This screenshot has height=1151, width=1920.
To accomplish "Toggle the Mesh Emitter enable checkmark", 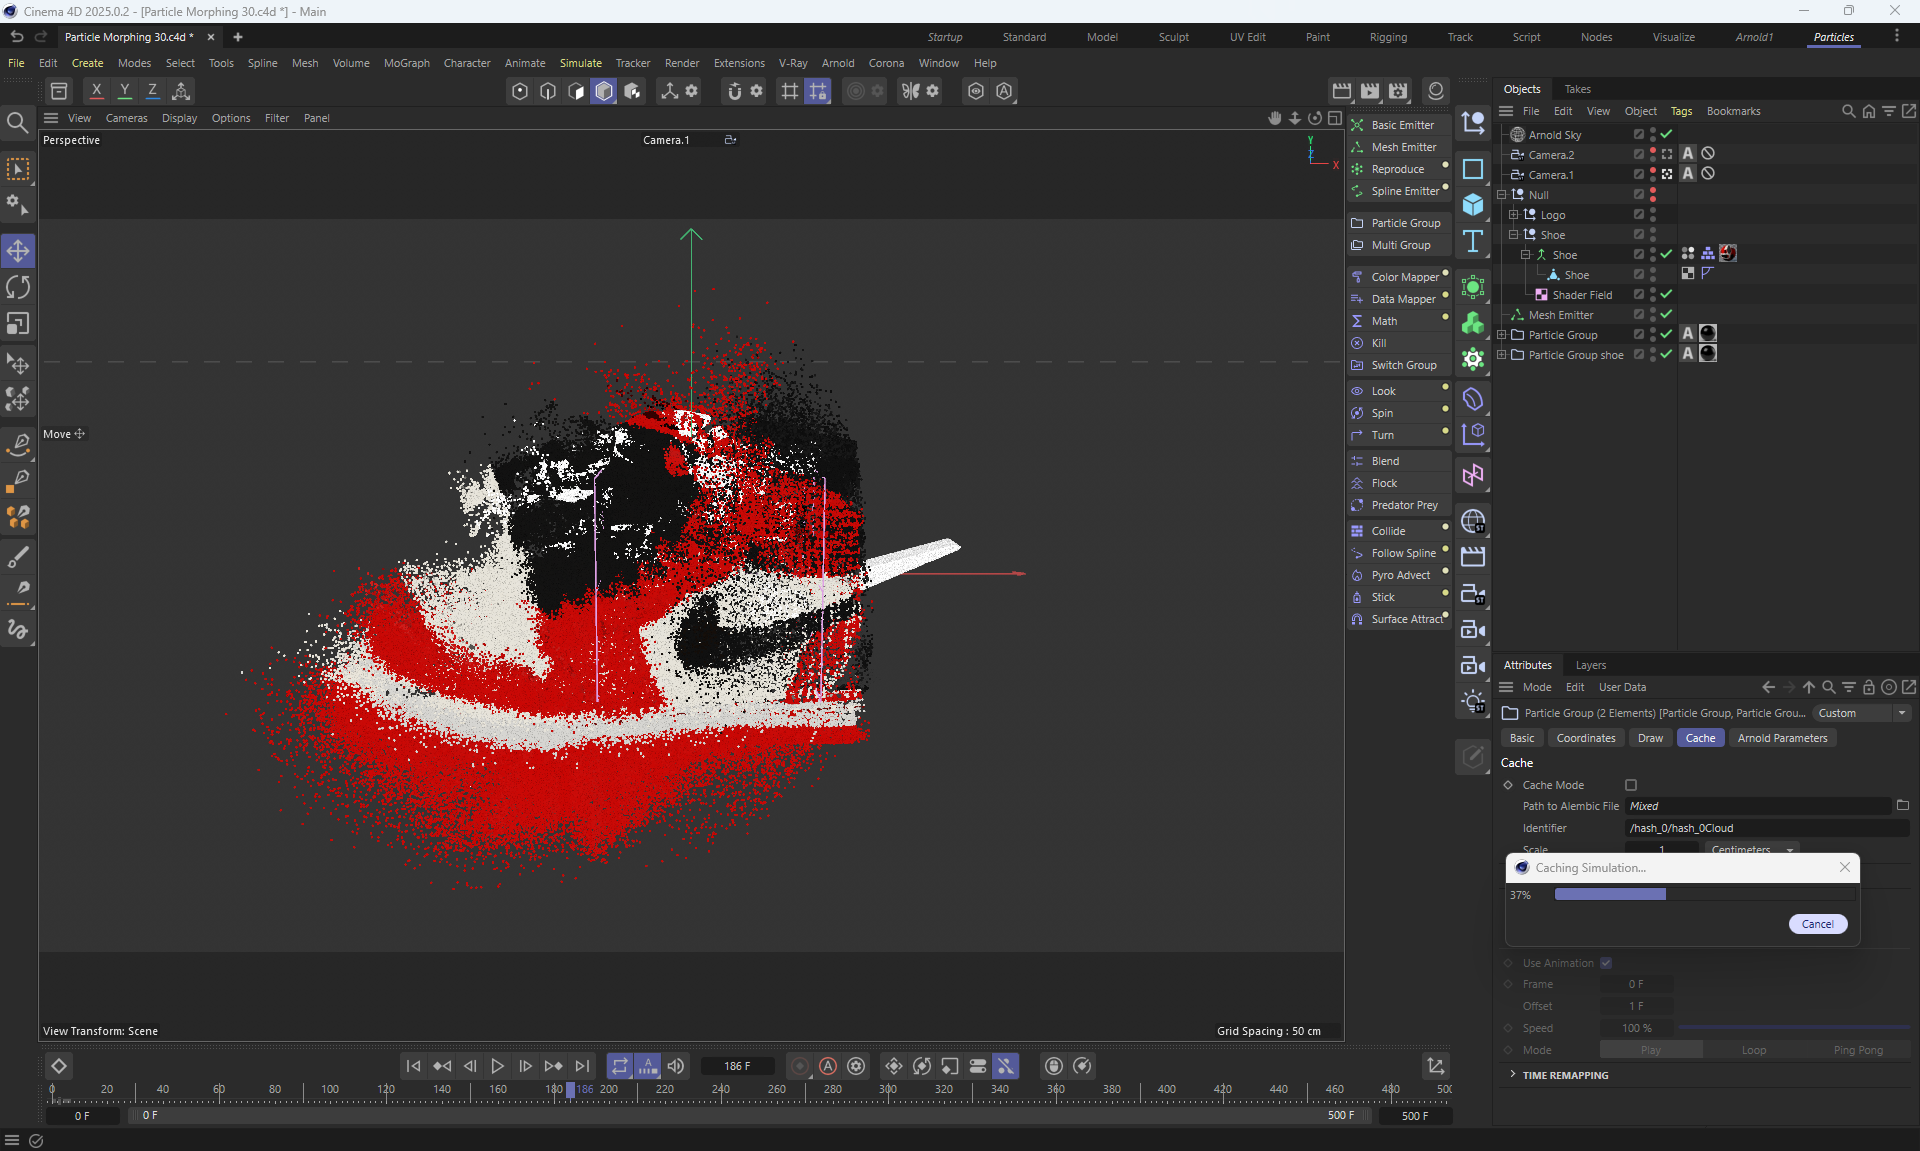I will coord(1666,314).
